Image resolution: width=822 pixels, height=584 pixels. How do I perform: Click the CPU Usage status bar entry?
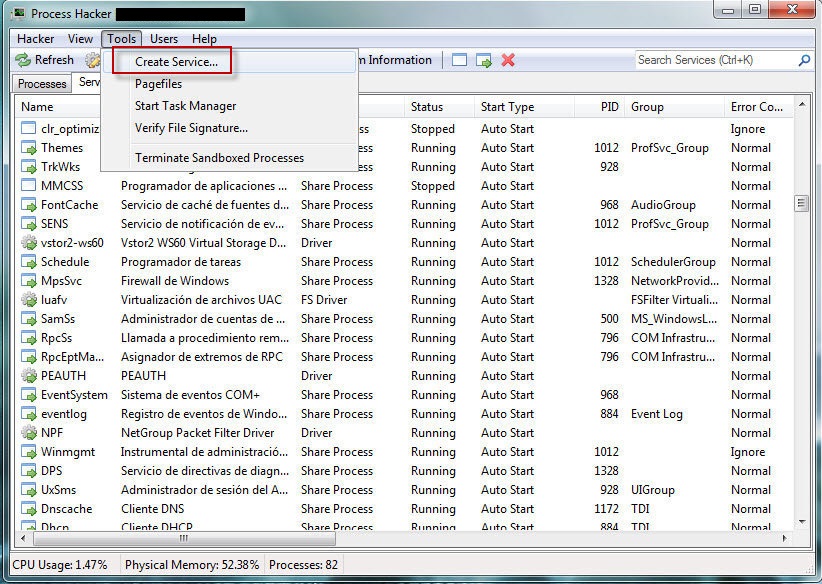tap(60, 565)
